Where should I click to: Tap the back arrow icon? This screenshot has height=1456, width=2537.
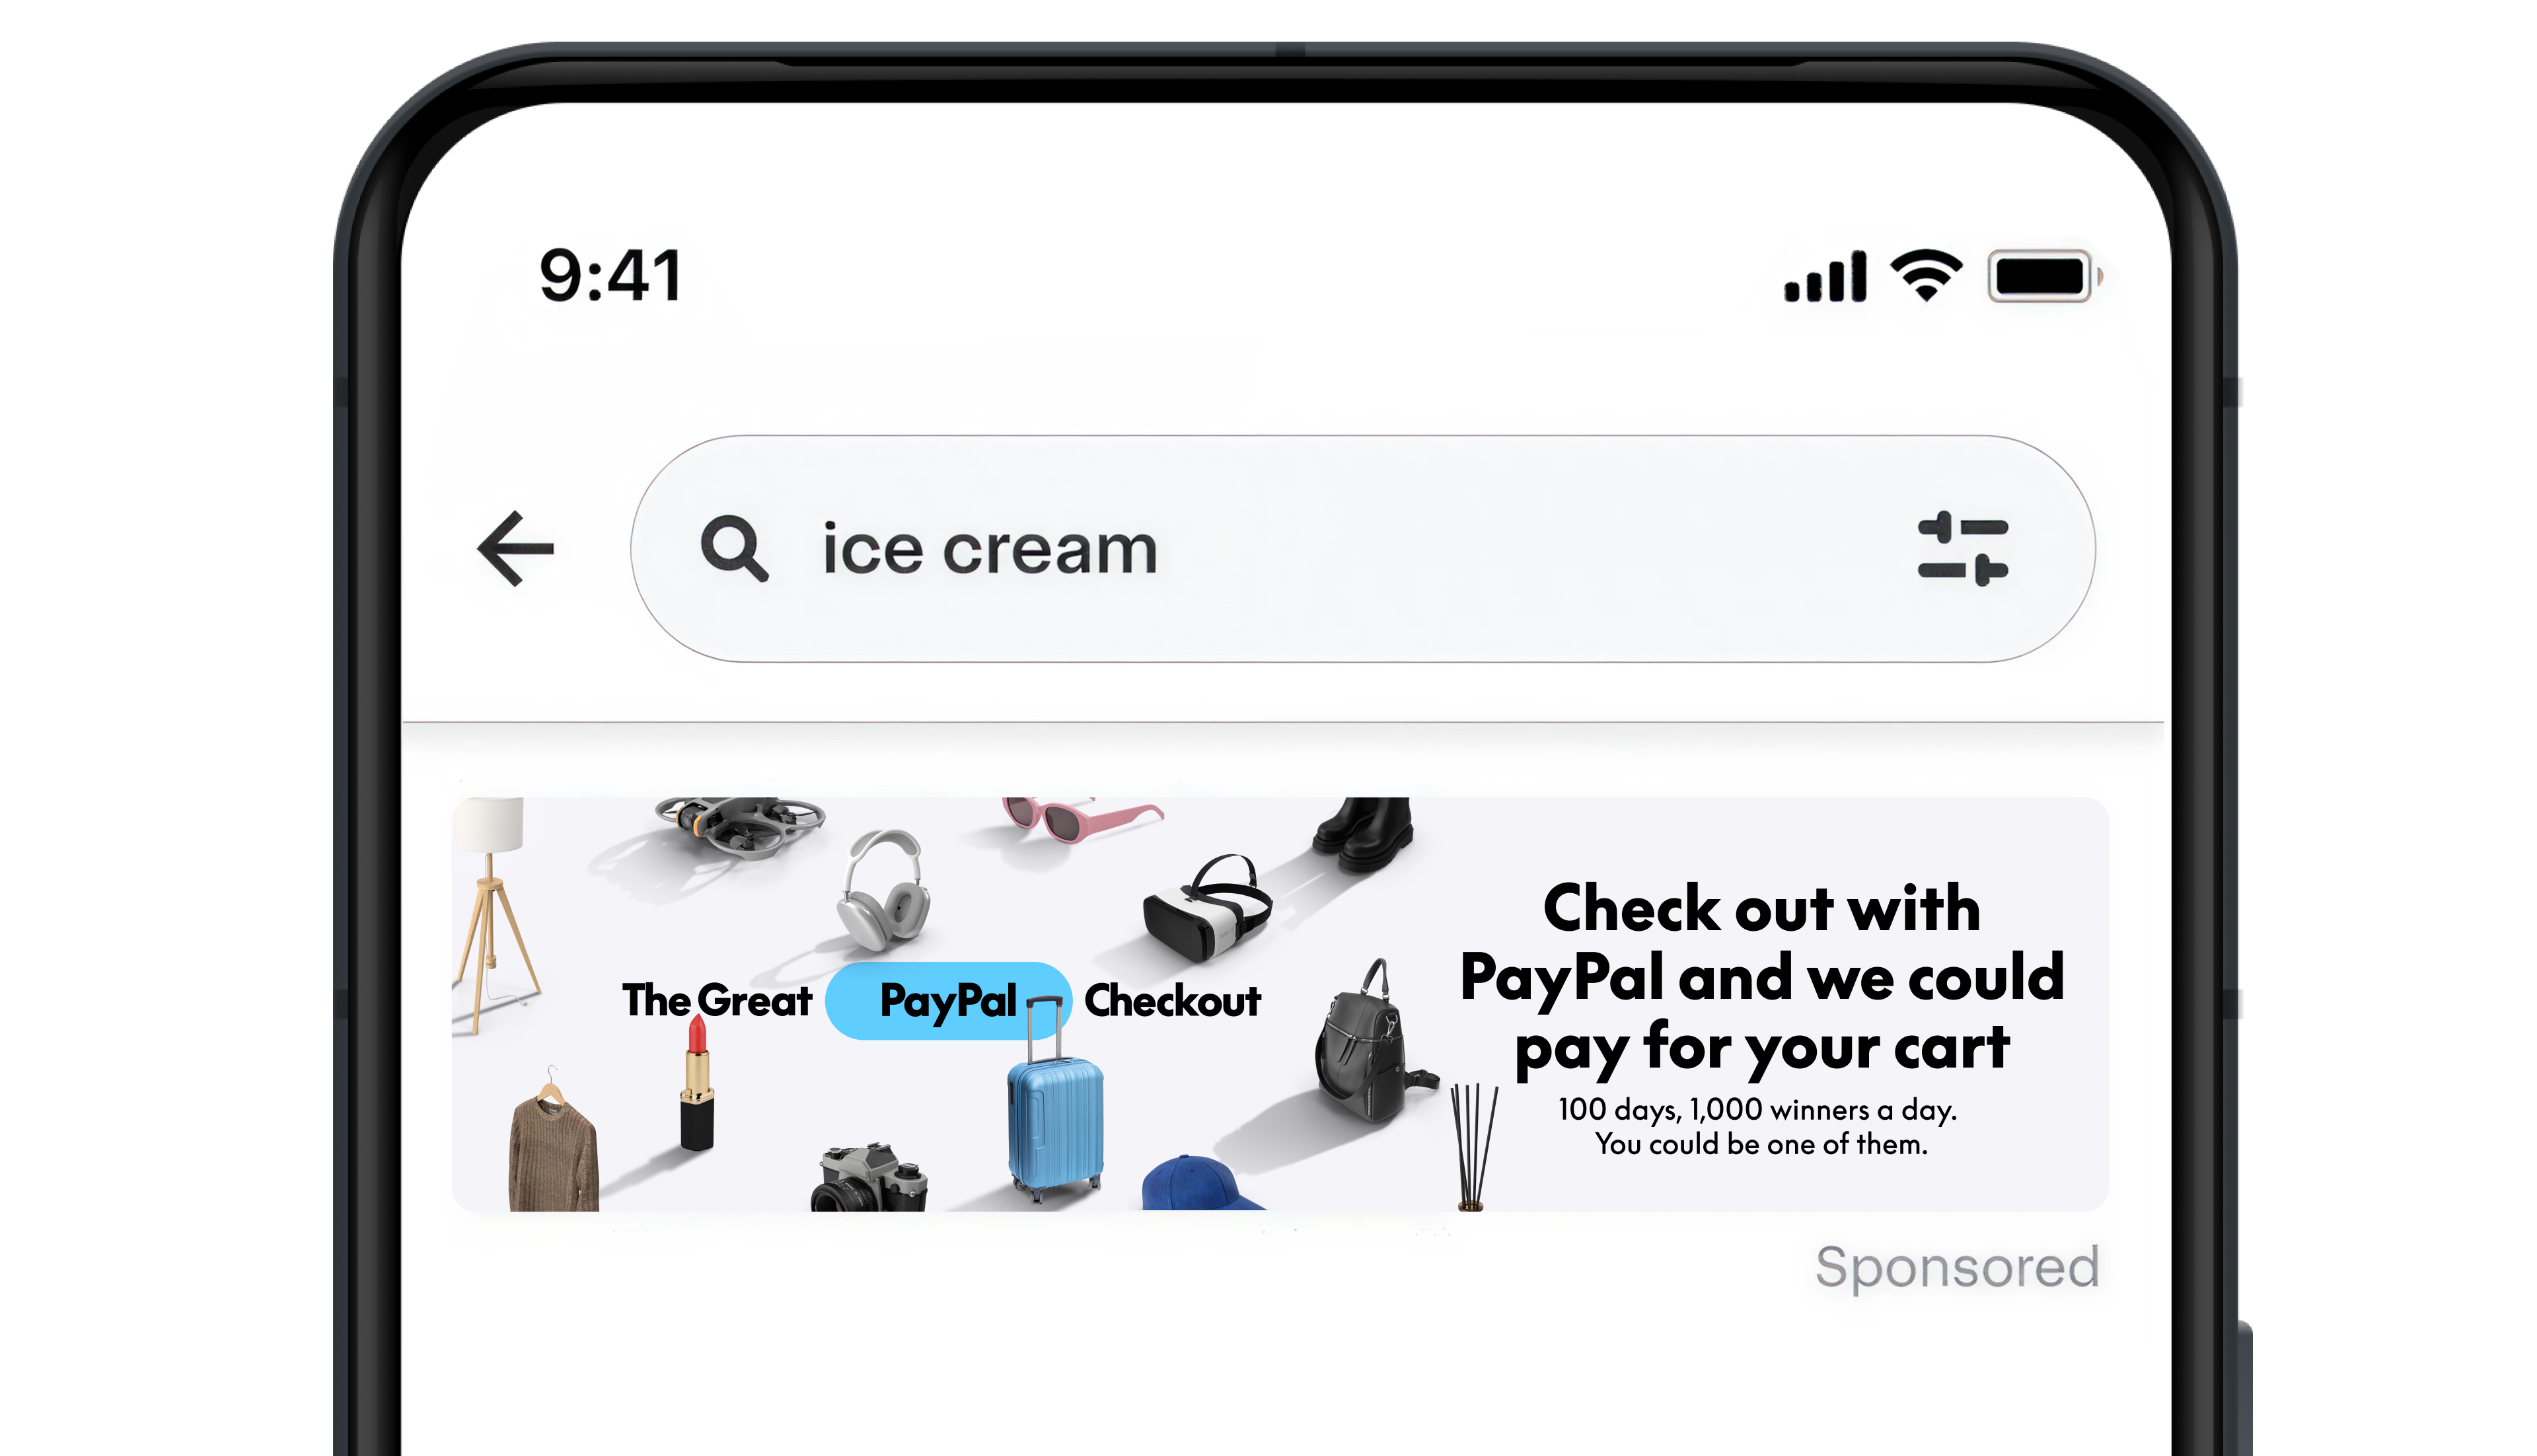516,548
